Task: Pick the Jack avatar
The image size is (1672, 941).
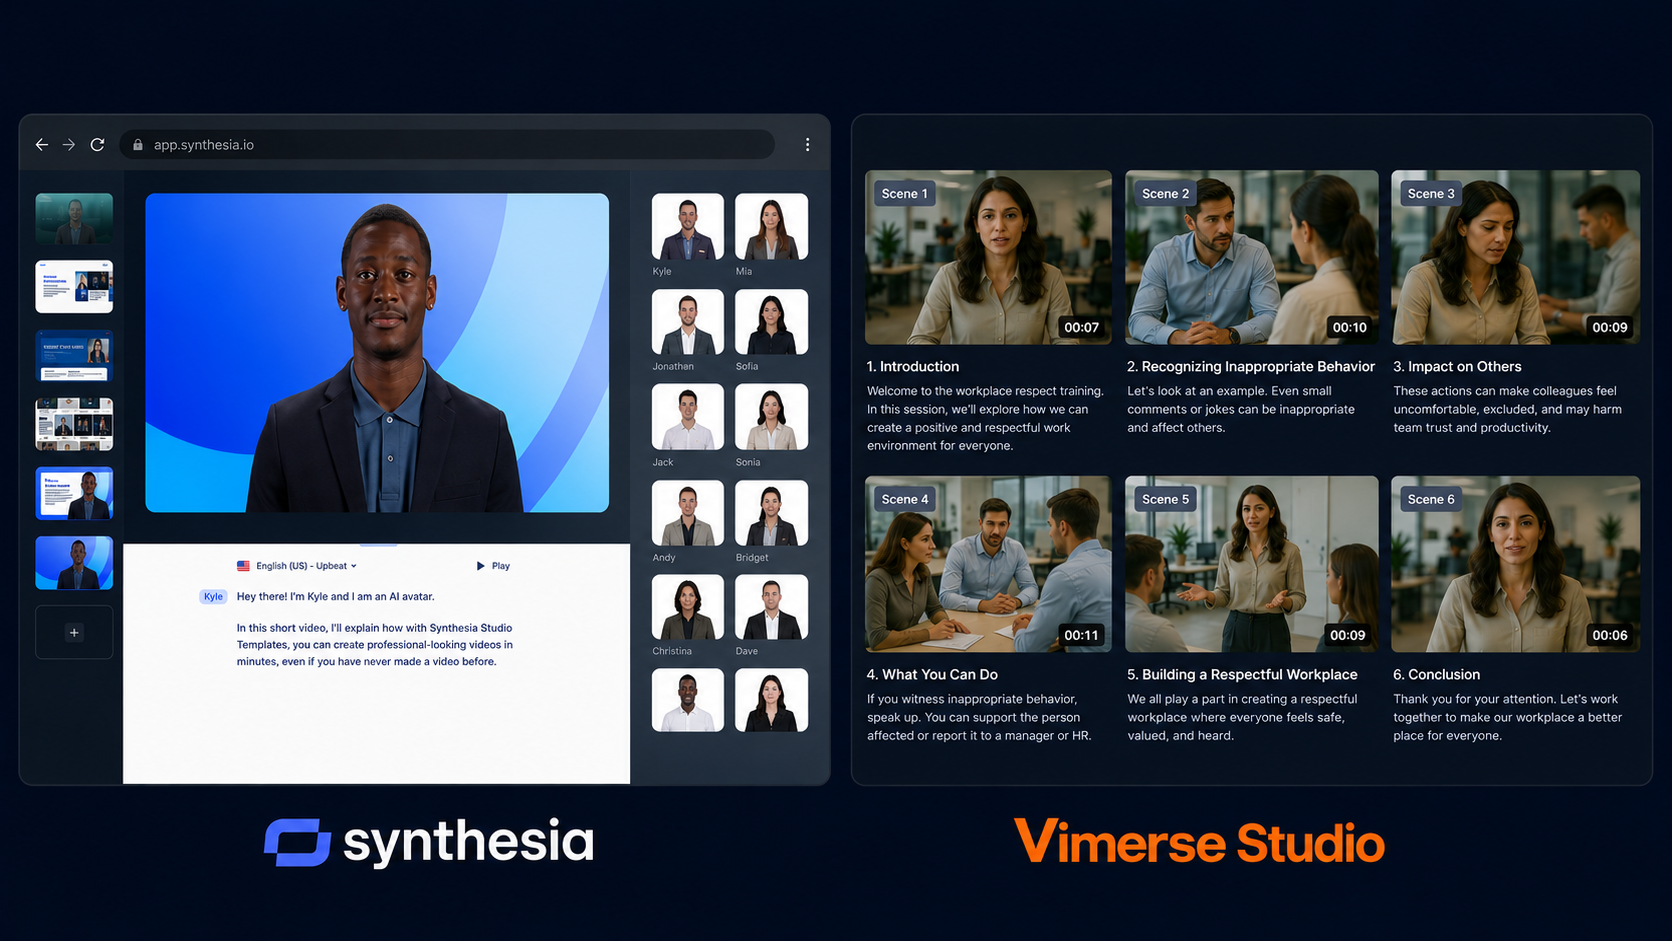Action: click(x=688, y=417)
